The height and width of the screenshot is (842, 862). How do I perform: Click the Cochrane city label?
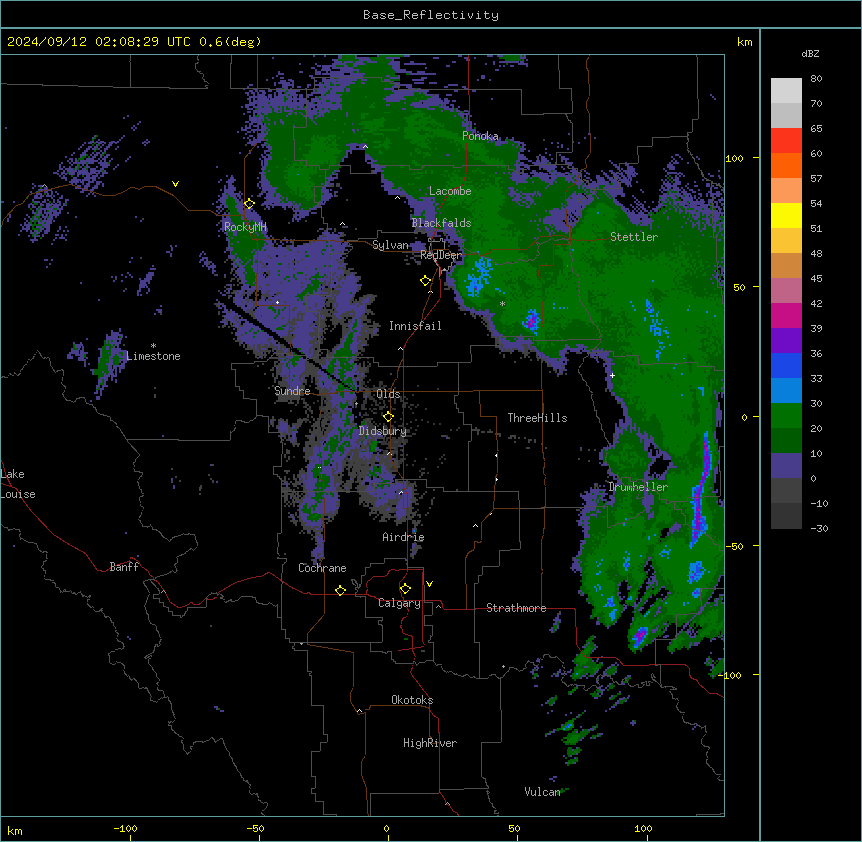[322, 568]
